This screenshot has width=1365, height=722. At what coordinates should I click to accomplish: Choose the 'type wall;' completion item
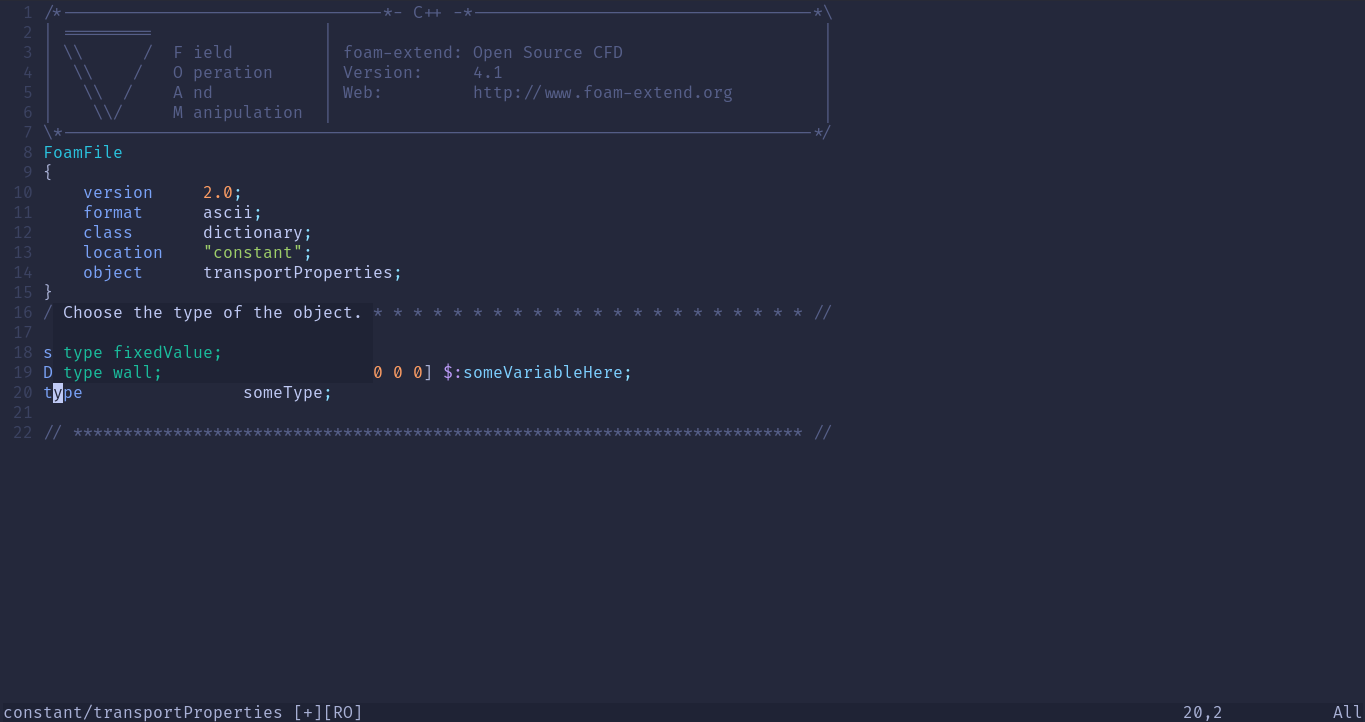(x=112, y=372)
